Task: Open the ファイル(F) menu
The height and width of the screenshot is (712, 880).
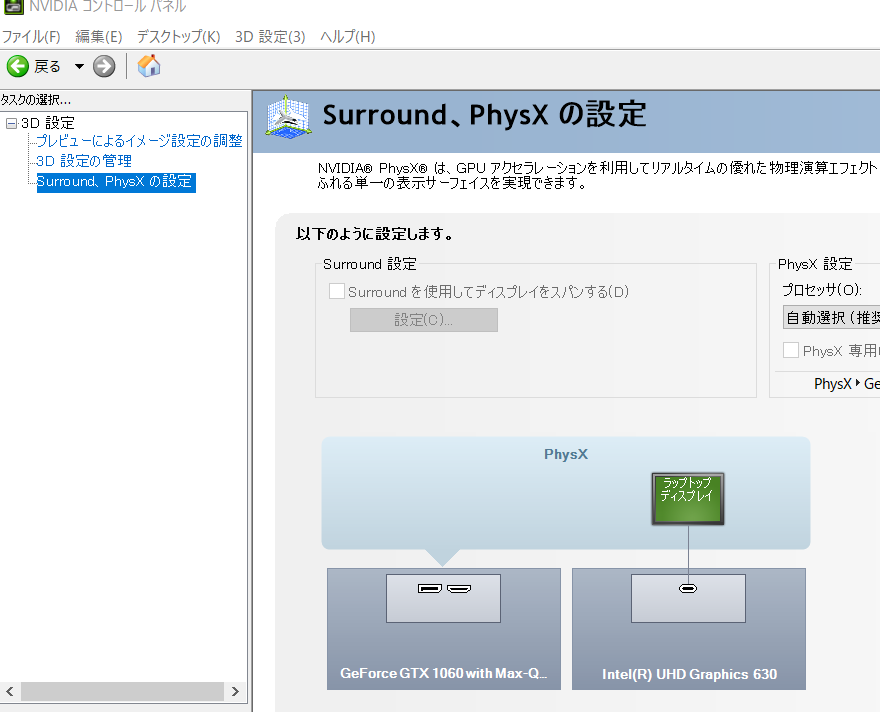Action: click(x=31, y=37)
